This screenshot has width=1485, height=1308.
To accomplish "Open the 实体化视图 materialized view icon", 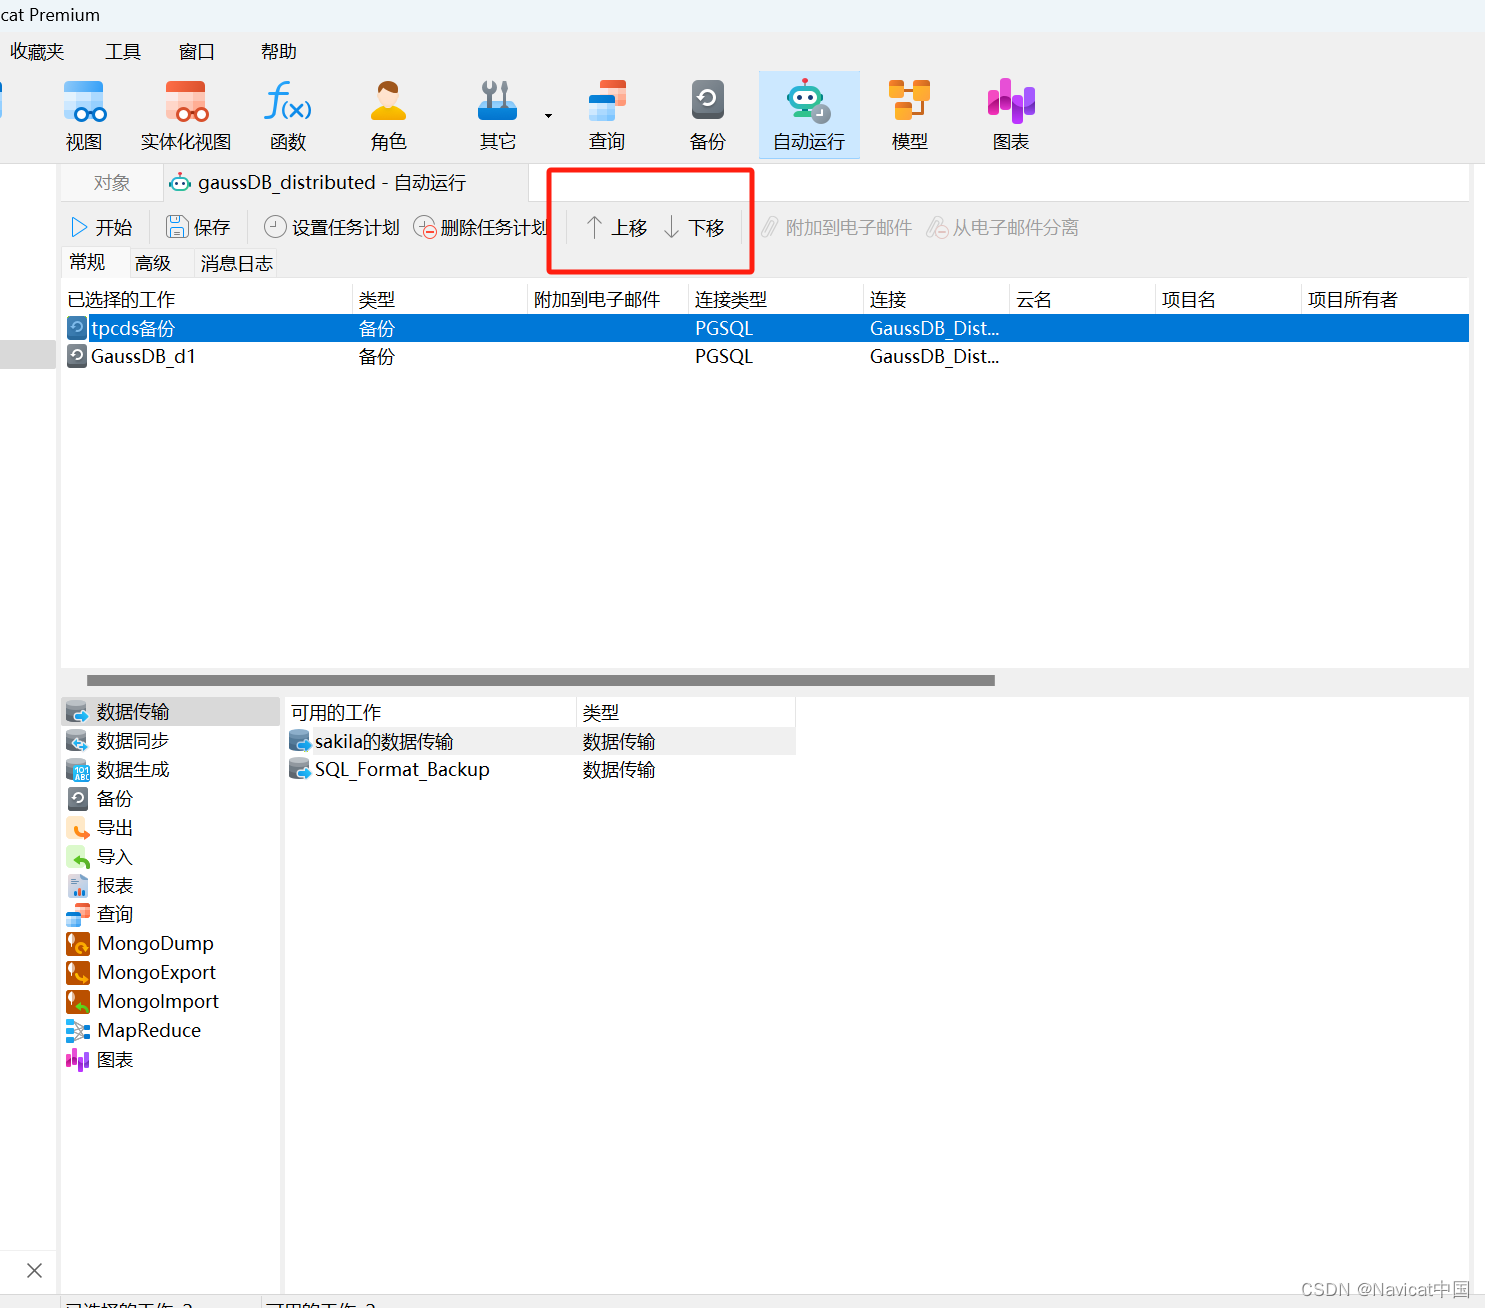I will [x=186, y=115].
